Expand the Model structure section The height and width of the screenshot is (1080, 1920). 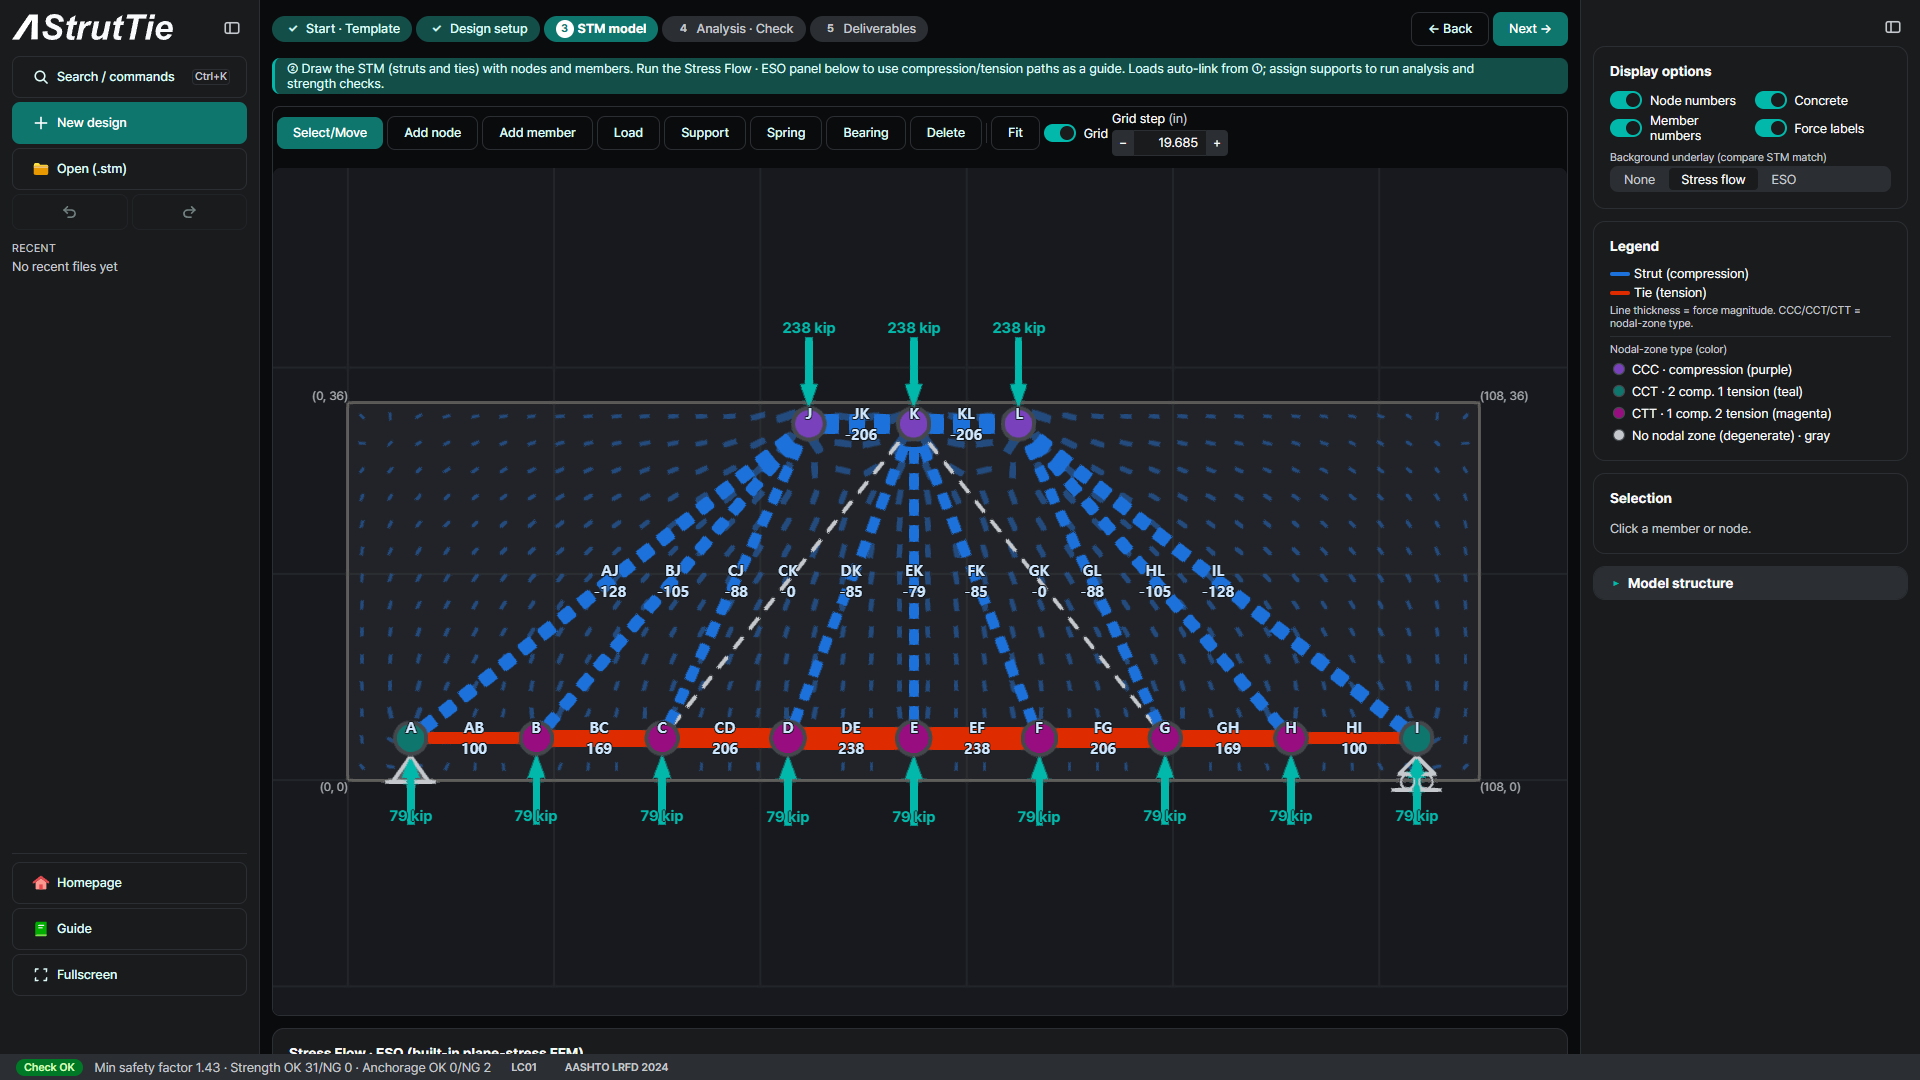[x=1750, y=583]
